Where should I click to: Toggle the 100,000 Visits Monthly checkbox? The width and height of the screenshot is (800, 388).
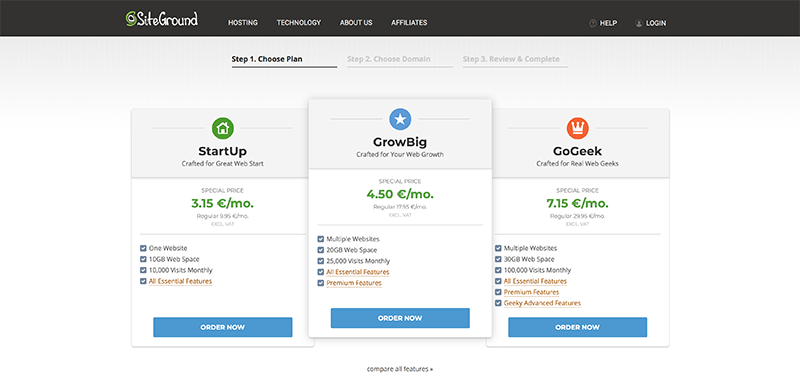[x=498, y=270]
